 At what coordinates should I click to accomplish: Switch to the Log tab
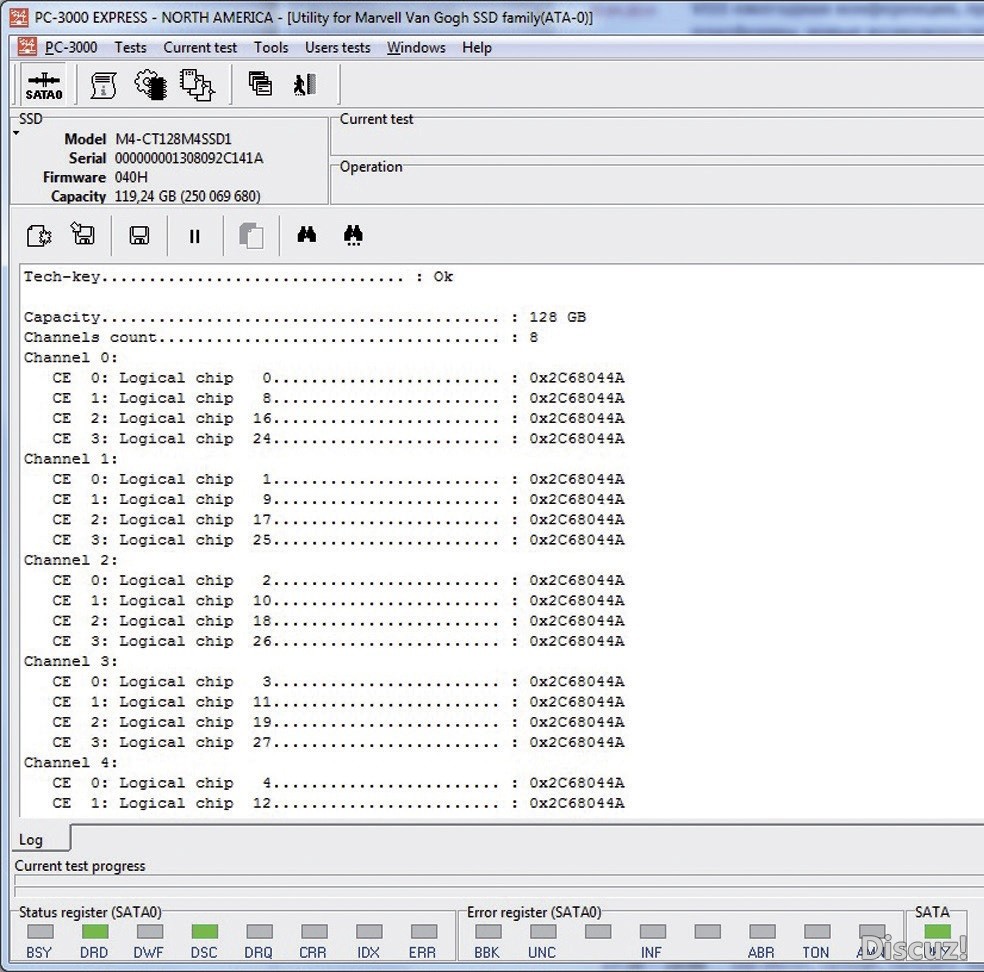[40, 839]
